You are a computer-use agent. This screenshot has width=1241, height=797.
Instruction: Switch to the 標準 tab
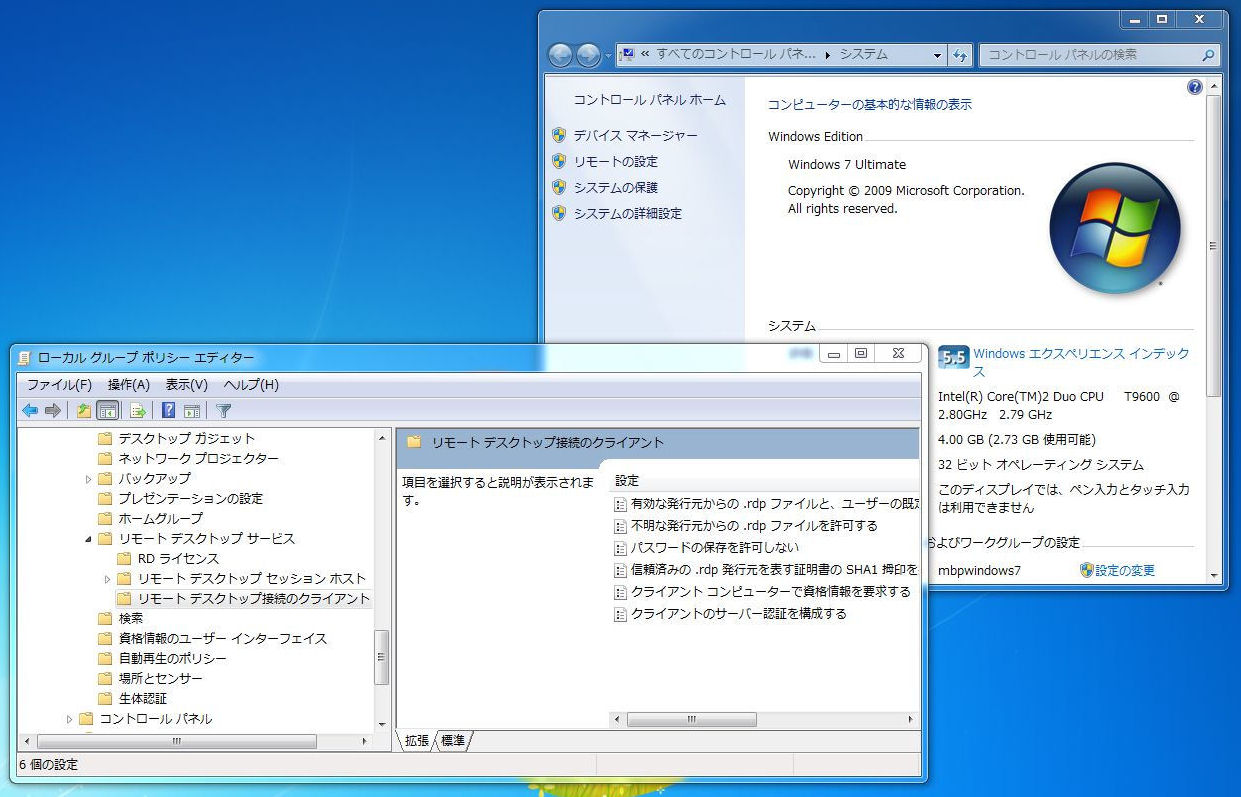pyautogui.click(x=453, y=740)
